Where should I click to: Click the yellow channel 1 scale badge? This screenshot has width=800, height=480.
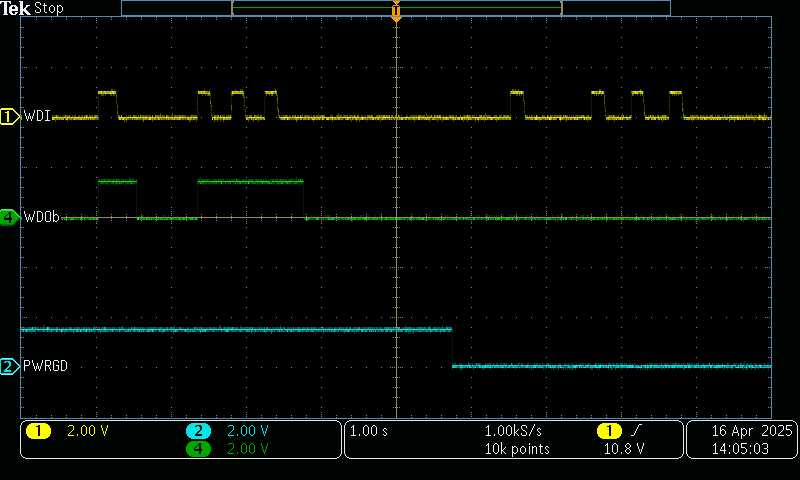coord(38,431)
